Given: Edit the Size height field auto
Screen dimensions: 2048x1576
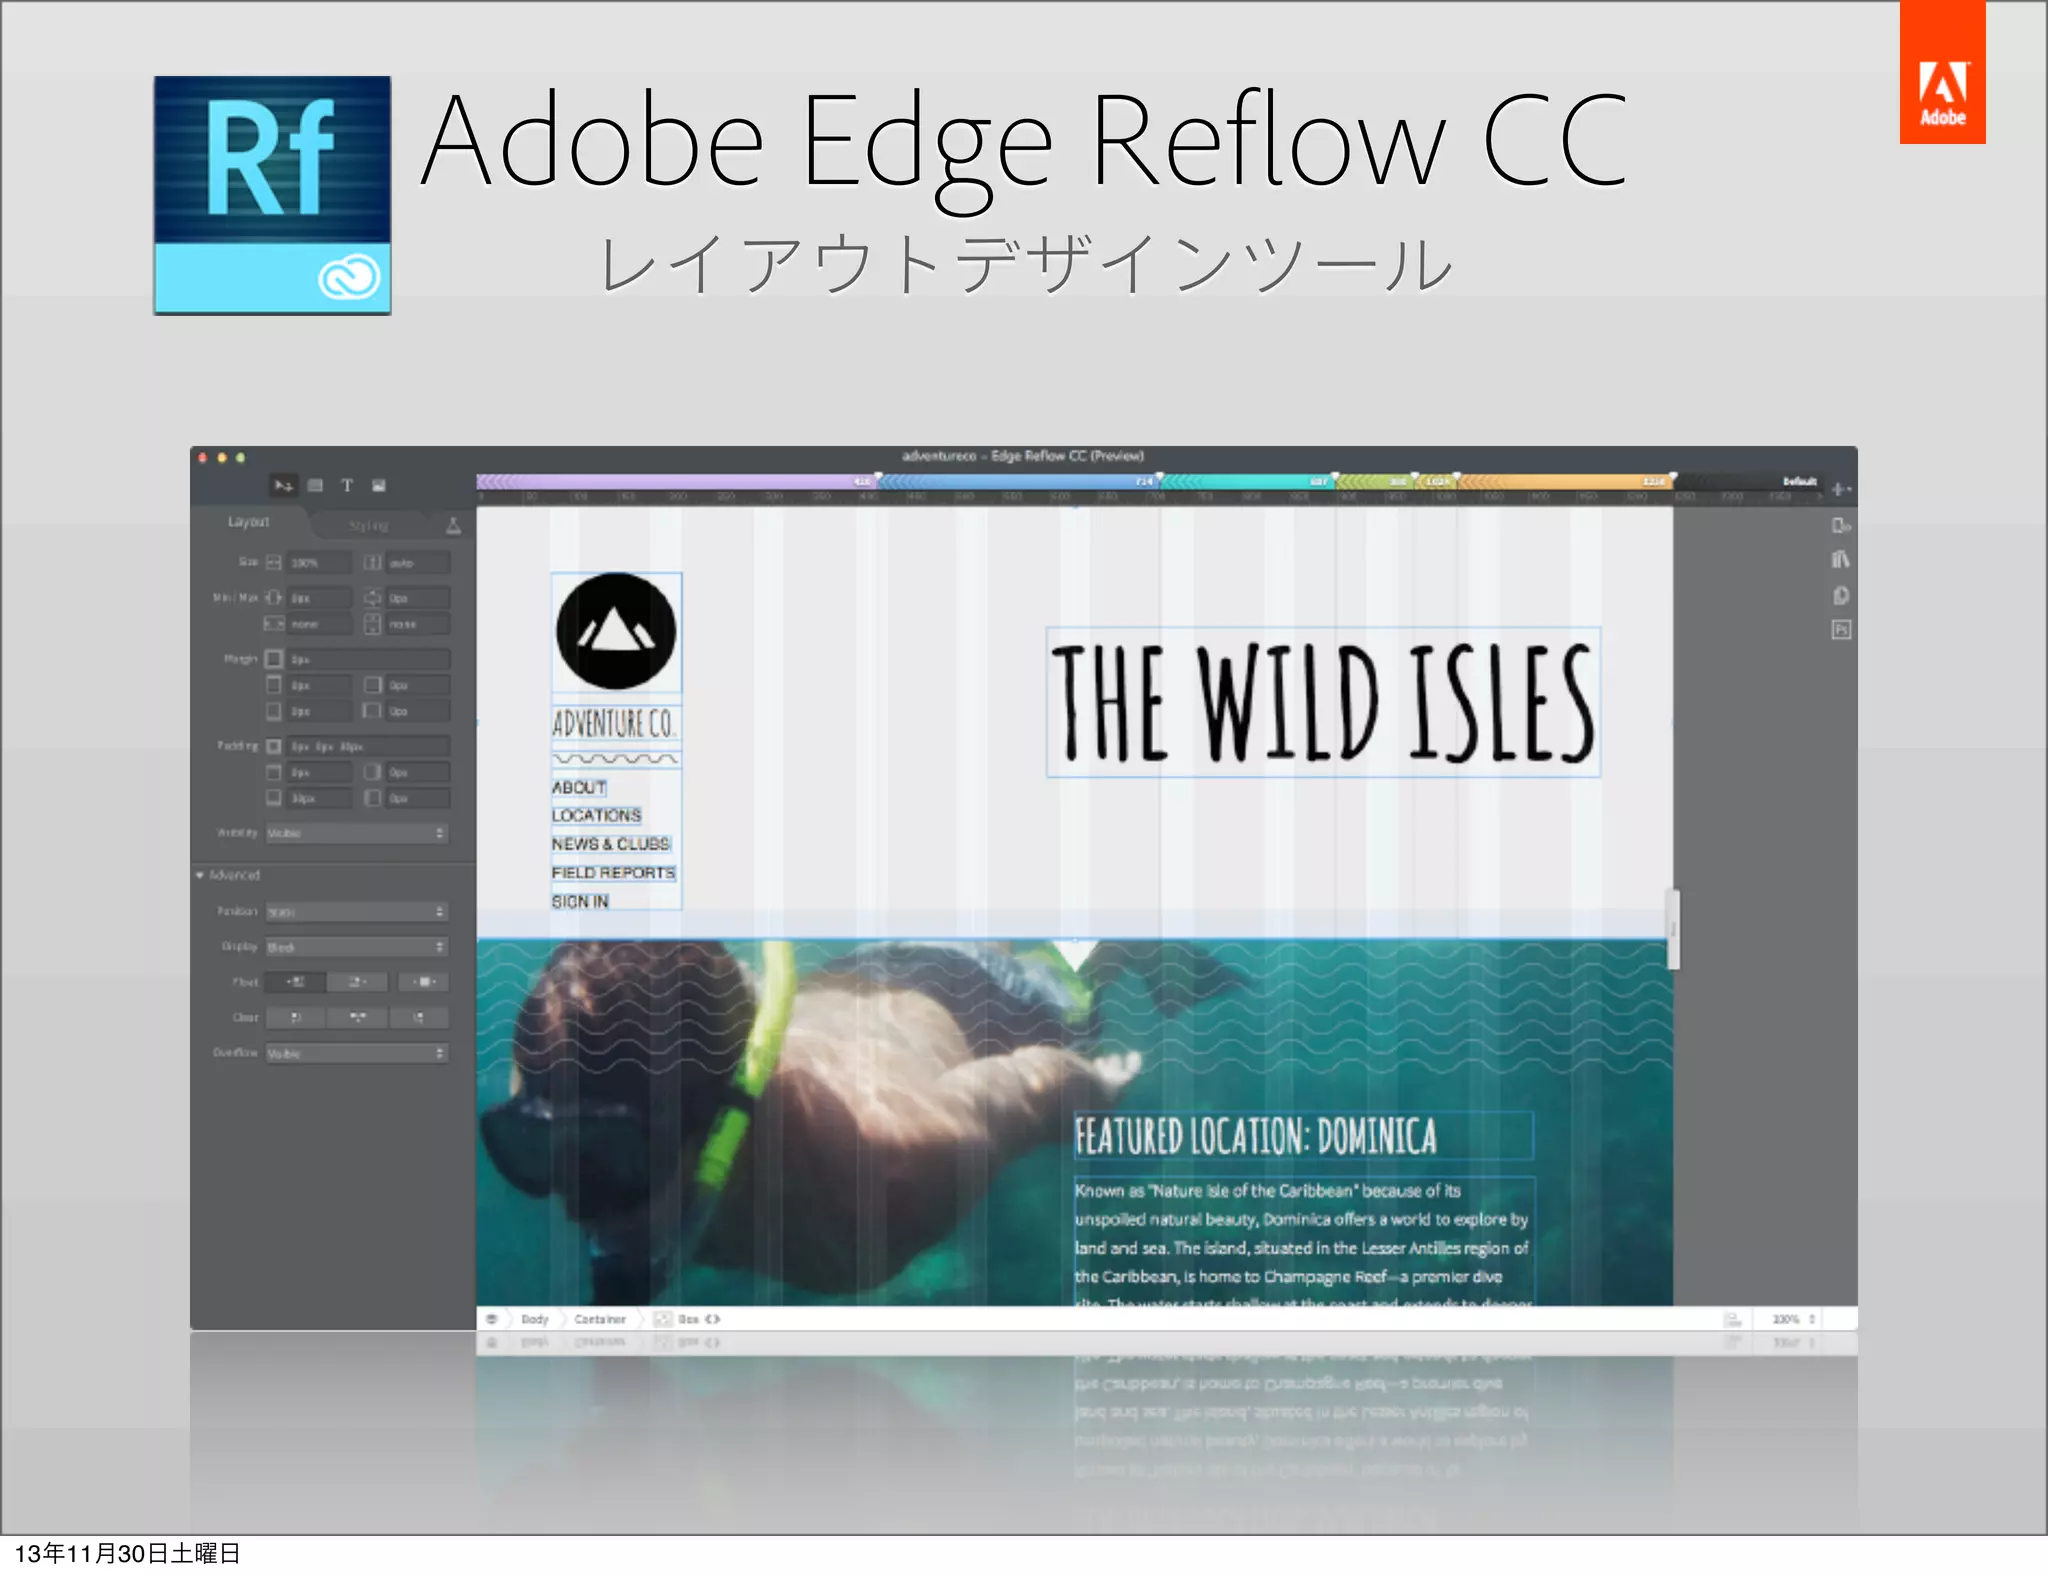Looking at the screenshot, I should [x=417, y=563].
